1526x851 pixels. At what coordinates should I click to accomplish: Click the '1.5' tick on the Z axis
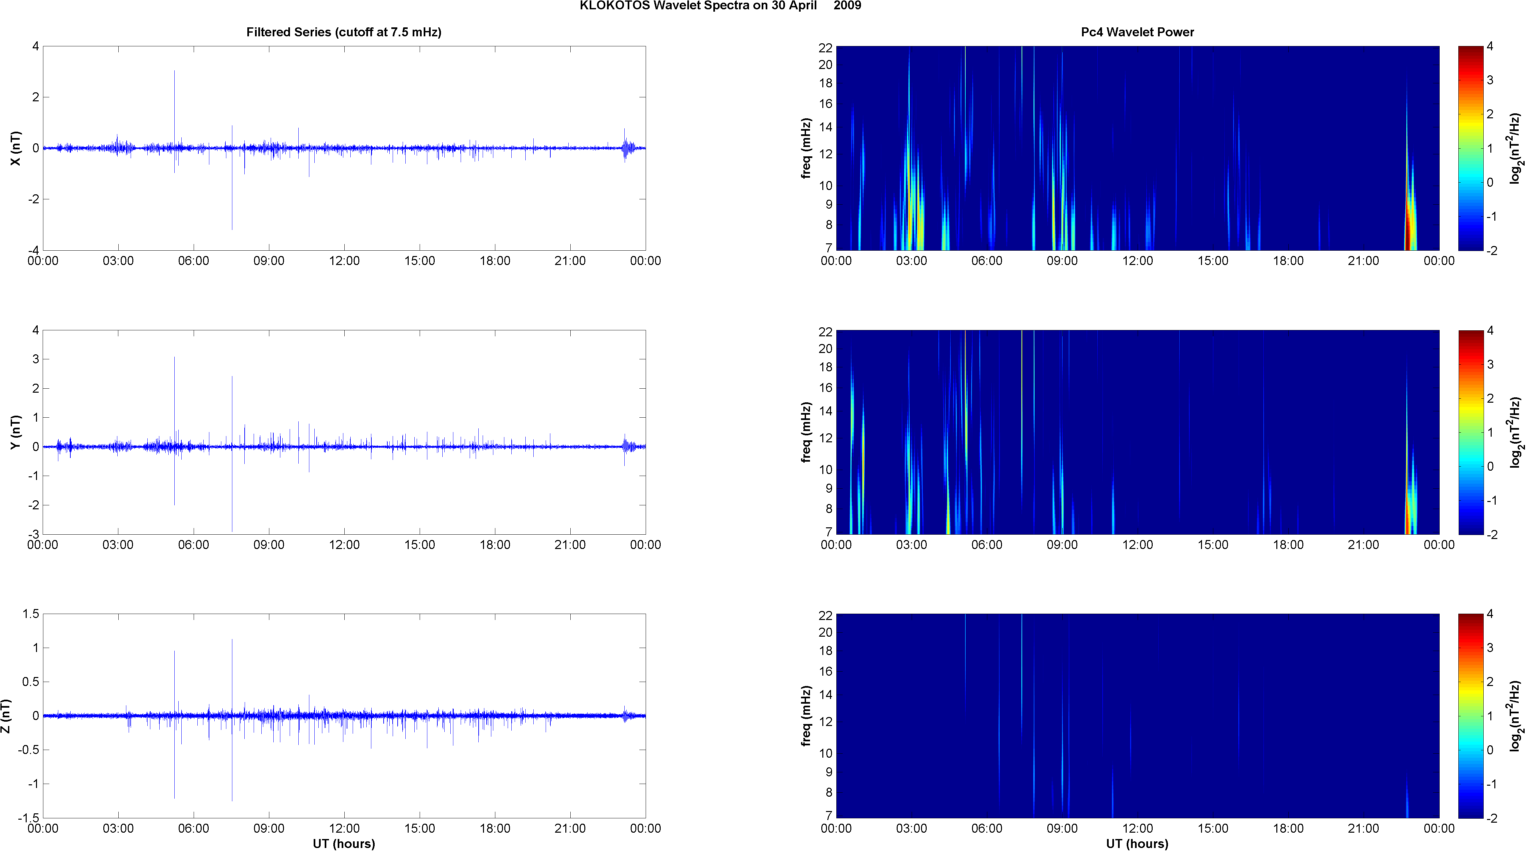30,614
